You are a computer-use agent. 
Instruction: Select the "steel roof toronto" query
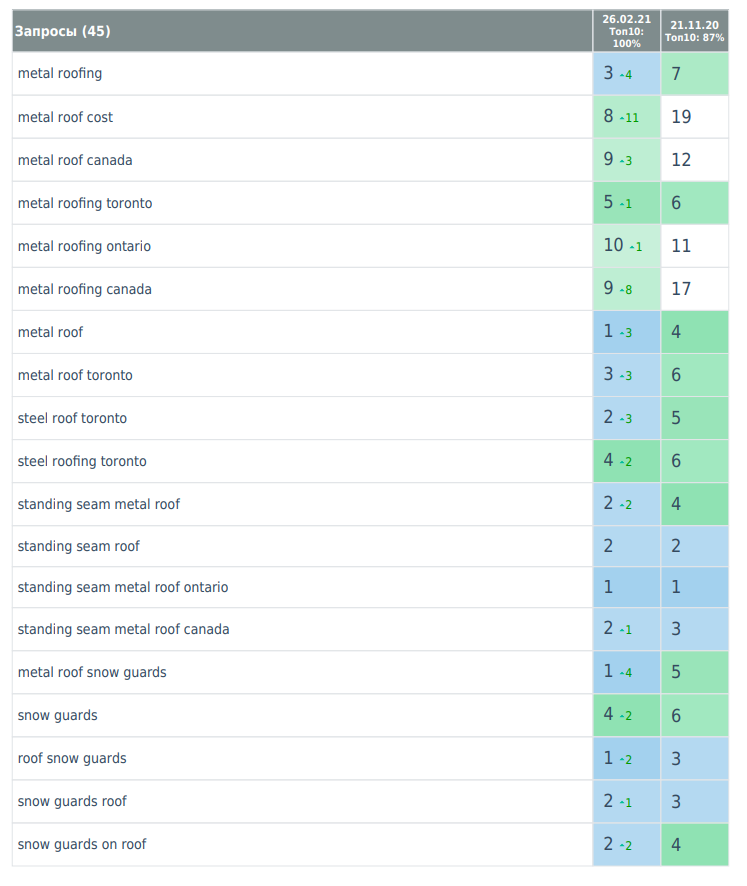pyautogui.click(x=72, y=418)
